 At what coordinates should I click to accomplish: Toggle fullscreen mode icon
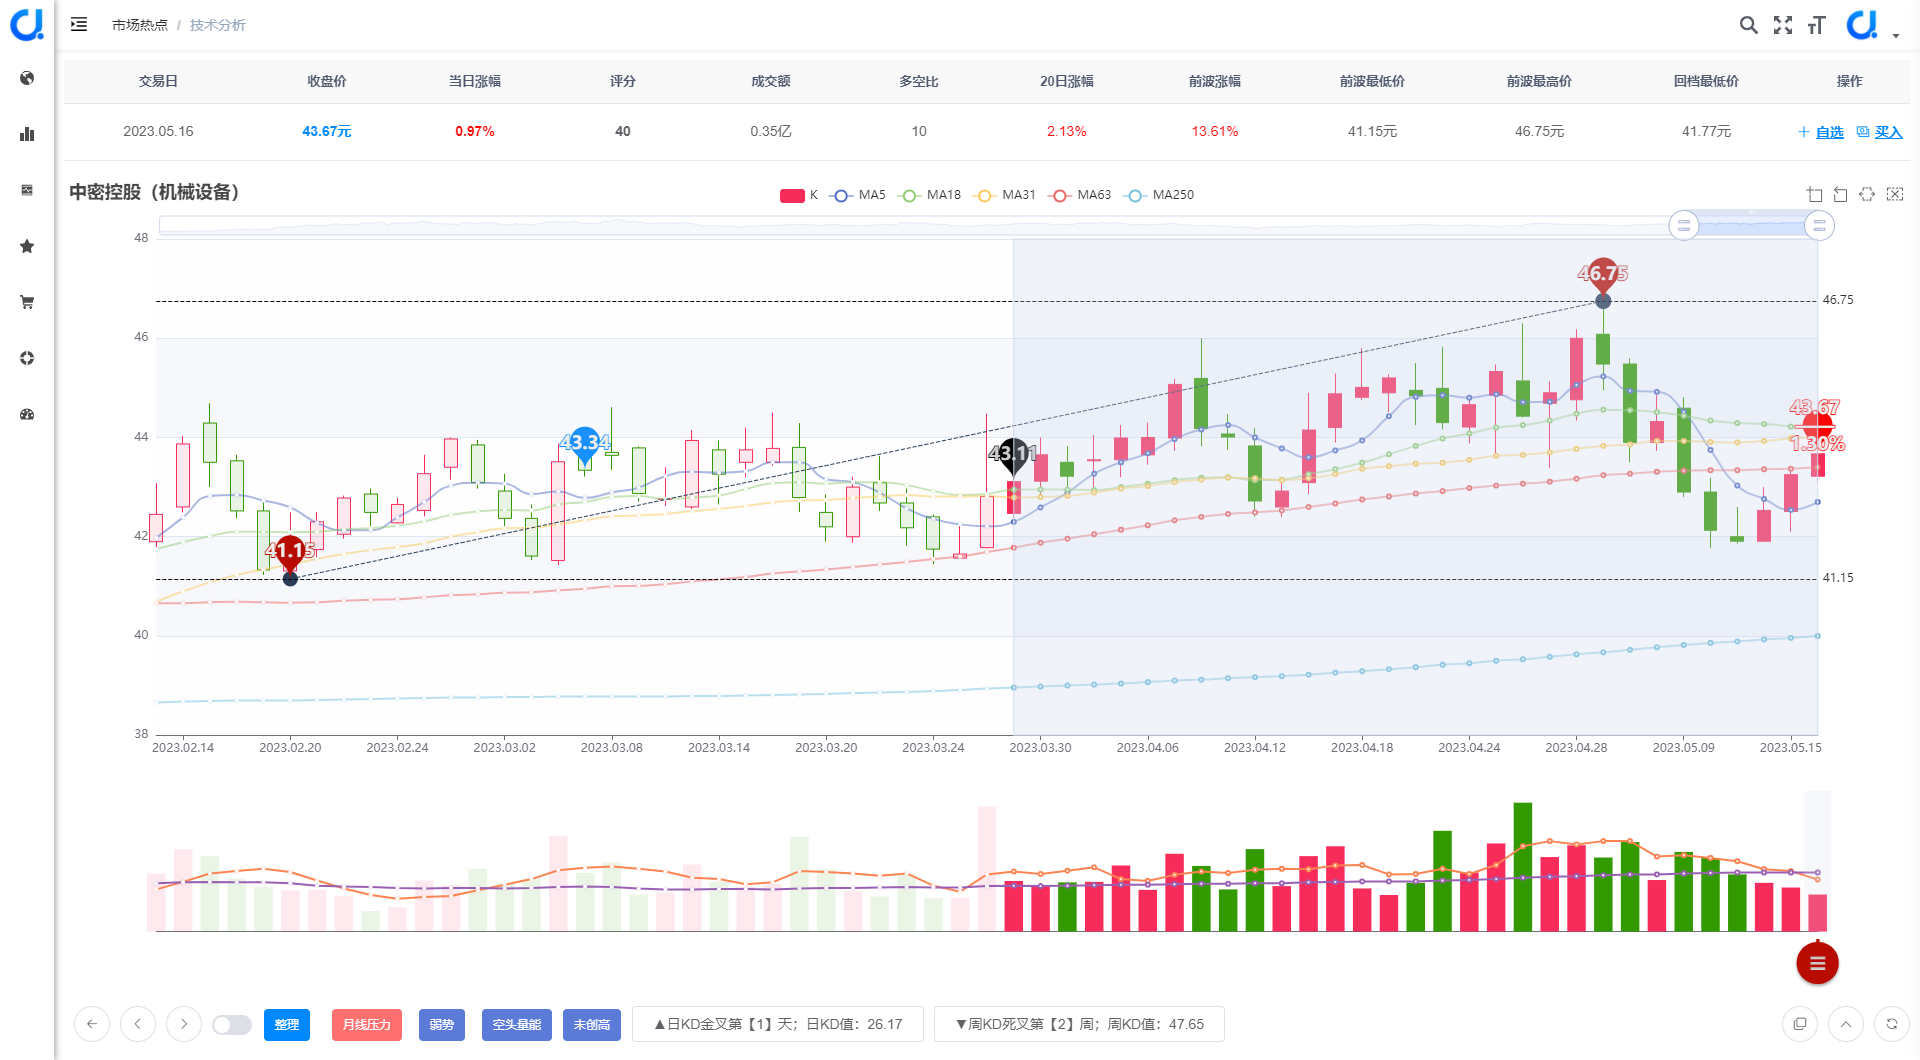pos(1782,25)
